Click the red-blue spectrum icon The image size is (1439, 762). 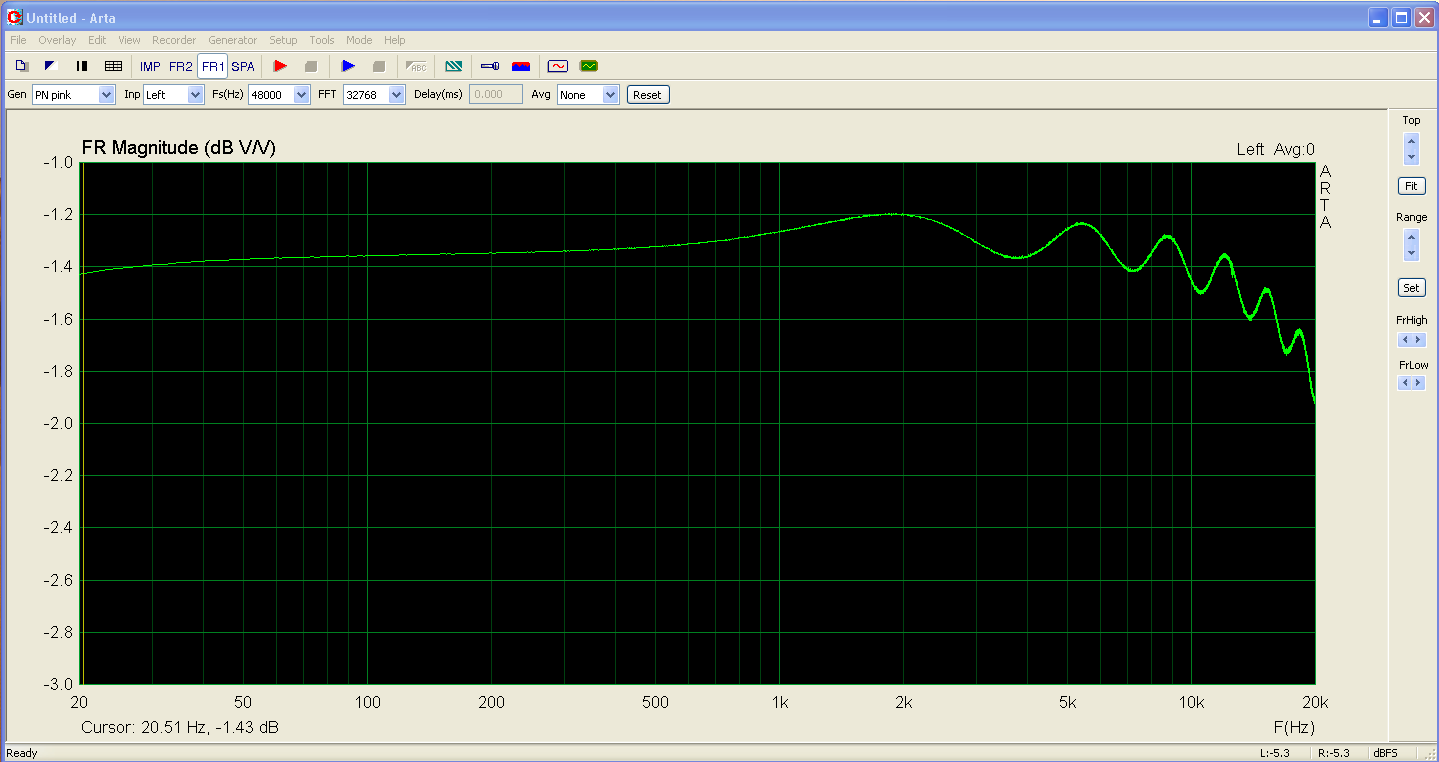pyautogui.click(x=521, y=66)
